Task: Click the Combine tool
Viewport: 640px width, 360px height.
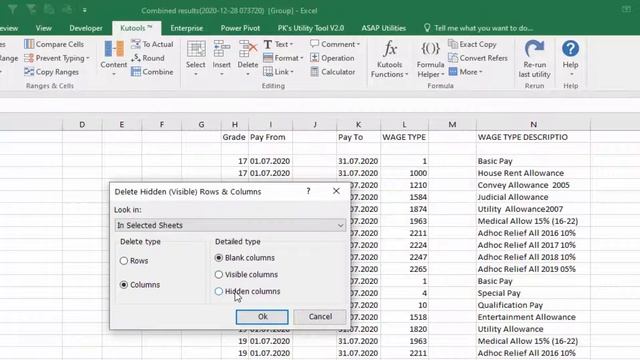Action: (152, 72)
